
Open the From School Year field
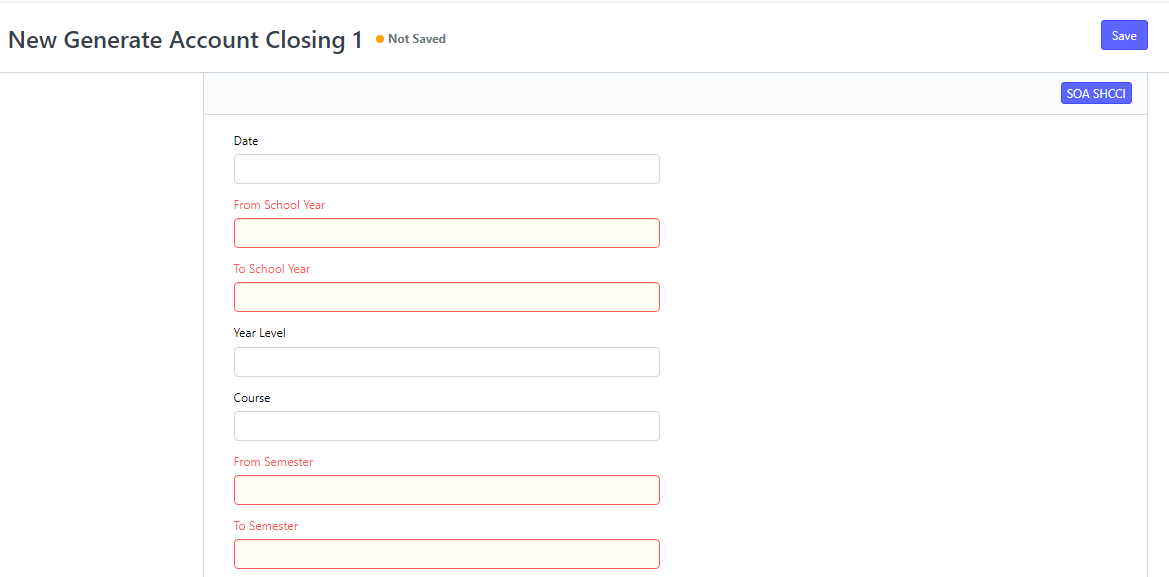tap(446, 233)
